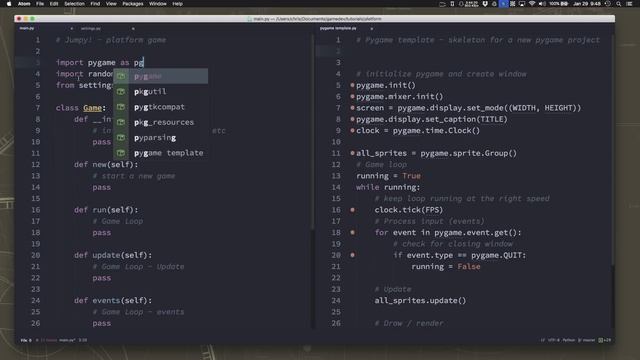Choose pygame autocomplete suggestion
The width and height of the screenshot is (640, 360).
[x=160, y=76]
